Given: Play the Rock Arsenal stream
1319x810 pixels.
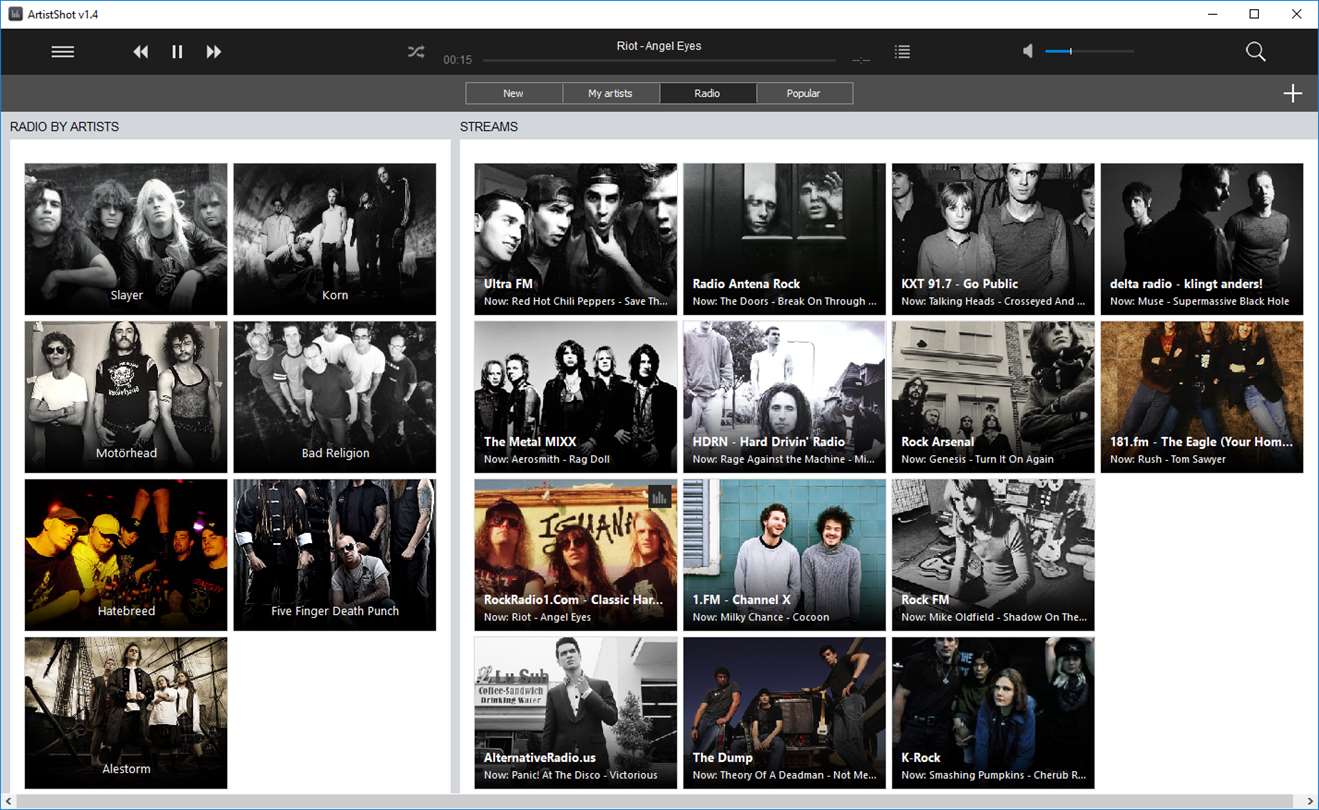Looking at the screenshot, I should point(993,397).
